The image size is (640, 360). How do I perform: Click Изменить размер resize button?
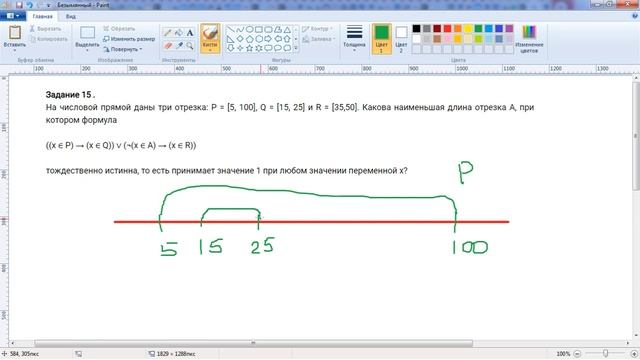point(129,39)
